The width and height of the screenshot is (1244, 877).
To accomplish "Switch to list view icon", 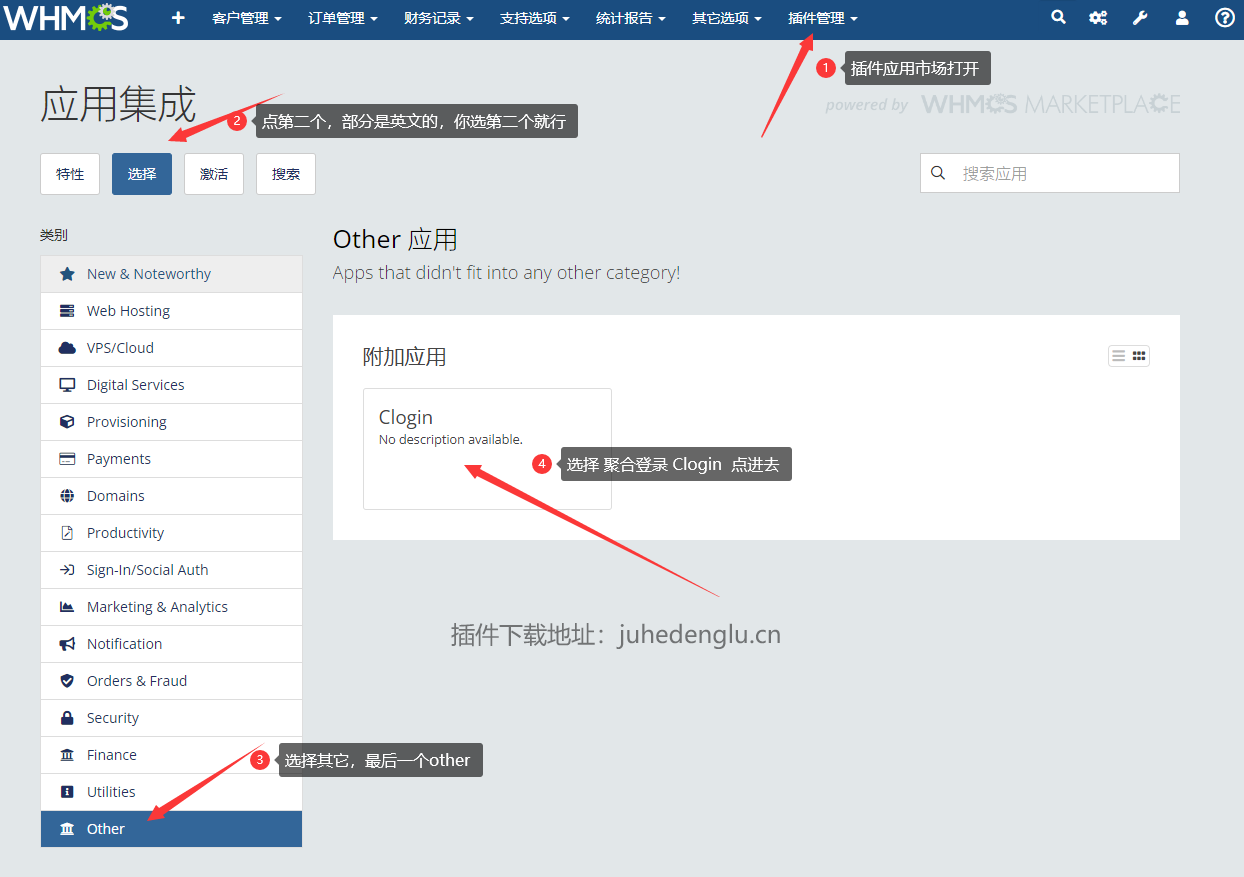I will point(1118,356).
